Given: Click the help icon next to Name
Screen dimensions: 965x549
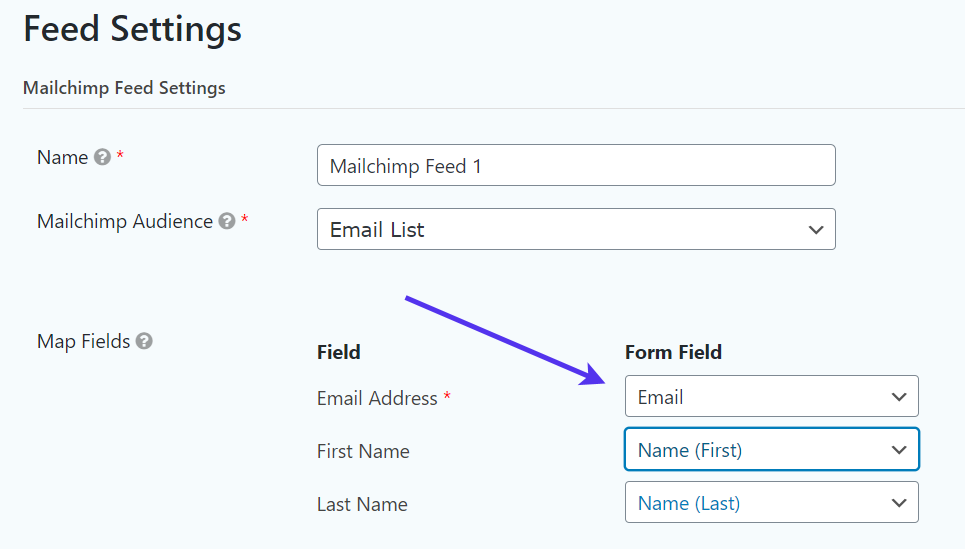Looking at the screenshot, I should click(102, 158).
